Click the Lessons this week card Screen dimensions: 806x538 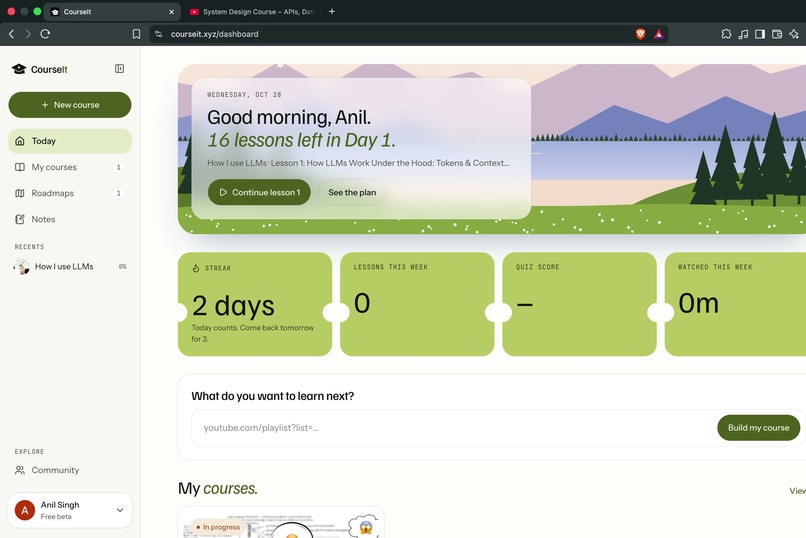(417, 304)
